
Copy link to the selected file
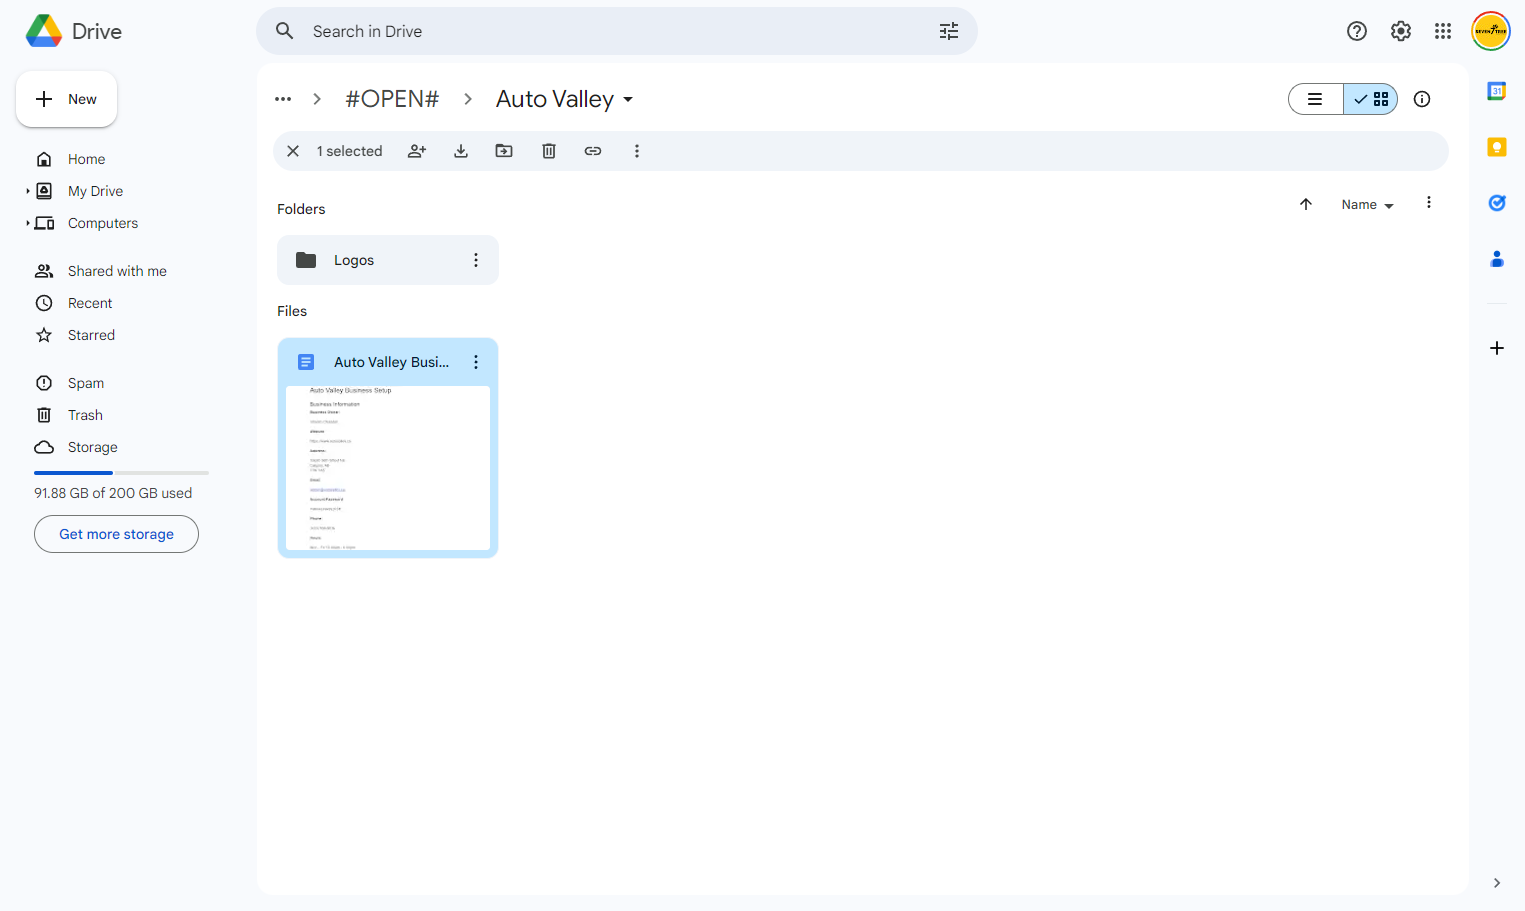point(593,151)
